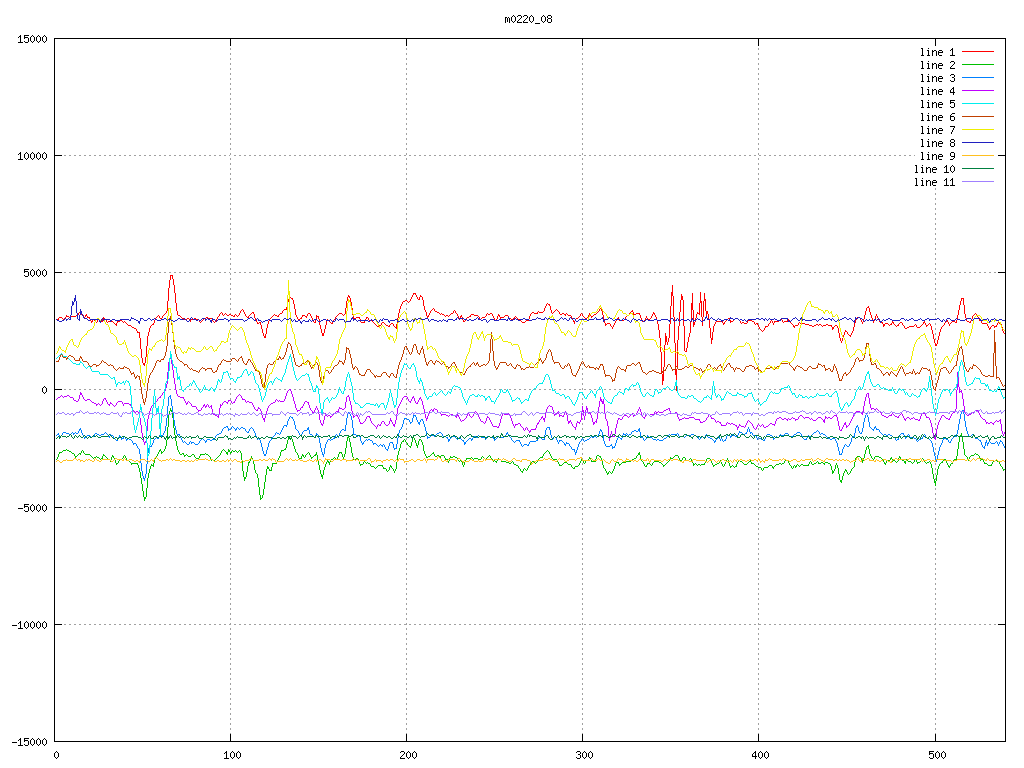Select the 300 x-axis tick label
This screenshot has width=1024, height=768.
click(x=583, y=755)
